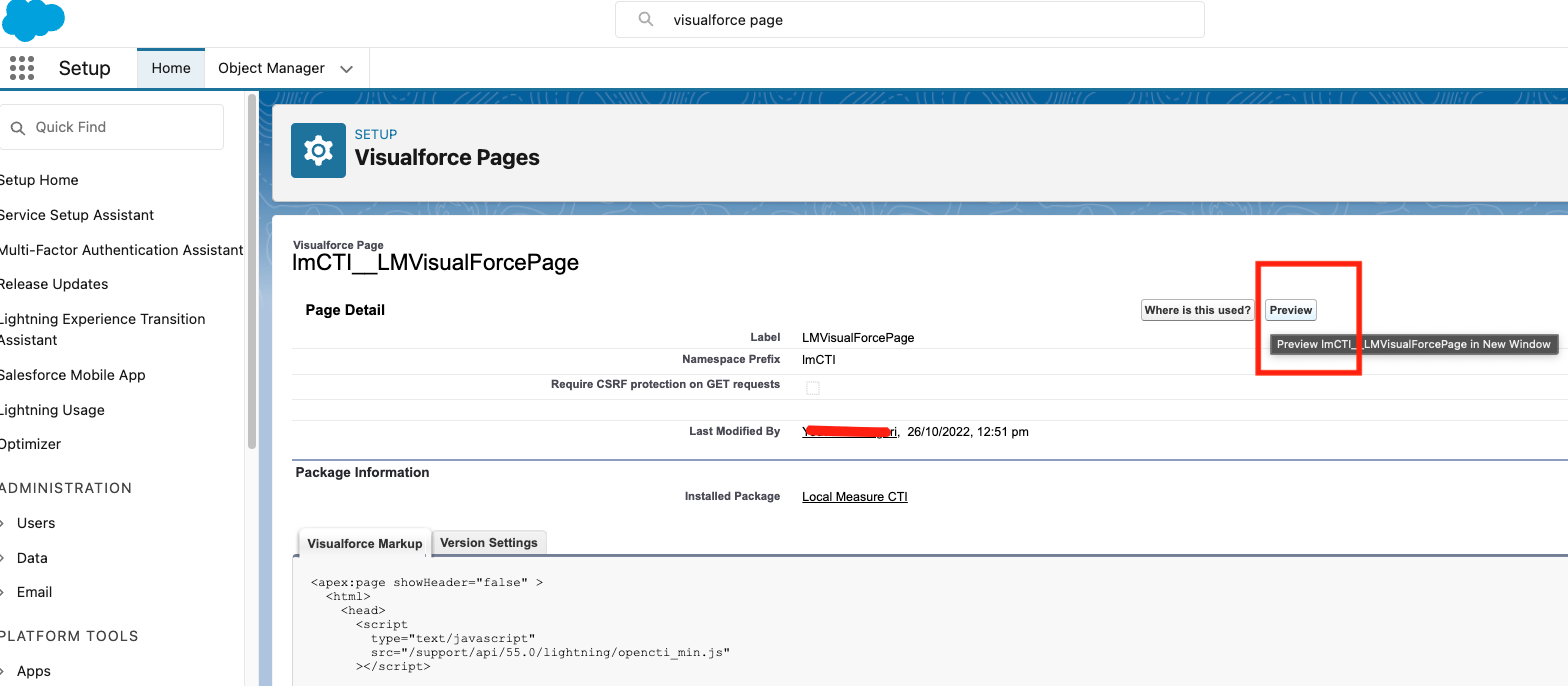Go to the Home tab
The image size is (1568, 686).
pyautogui.click(x=171, y=68)
